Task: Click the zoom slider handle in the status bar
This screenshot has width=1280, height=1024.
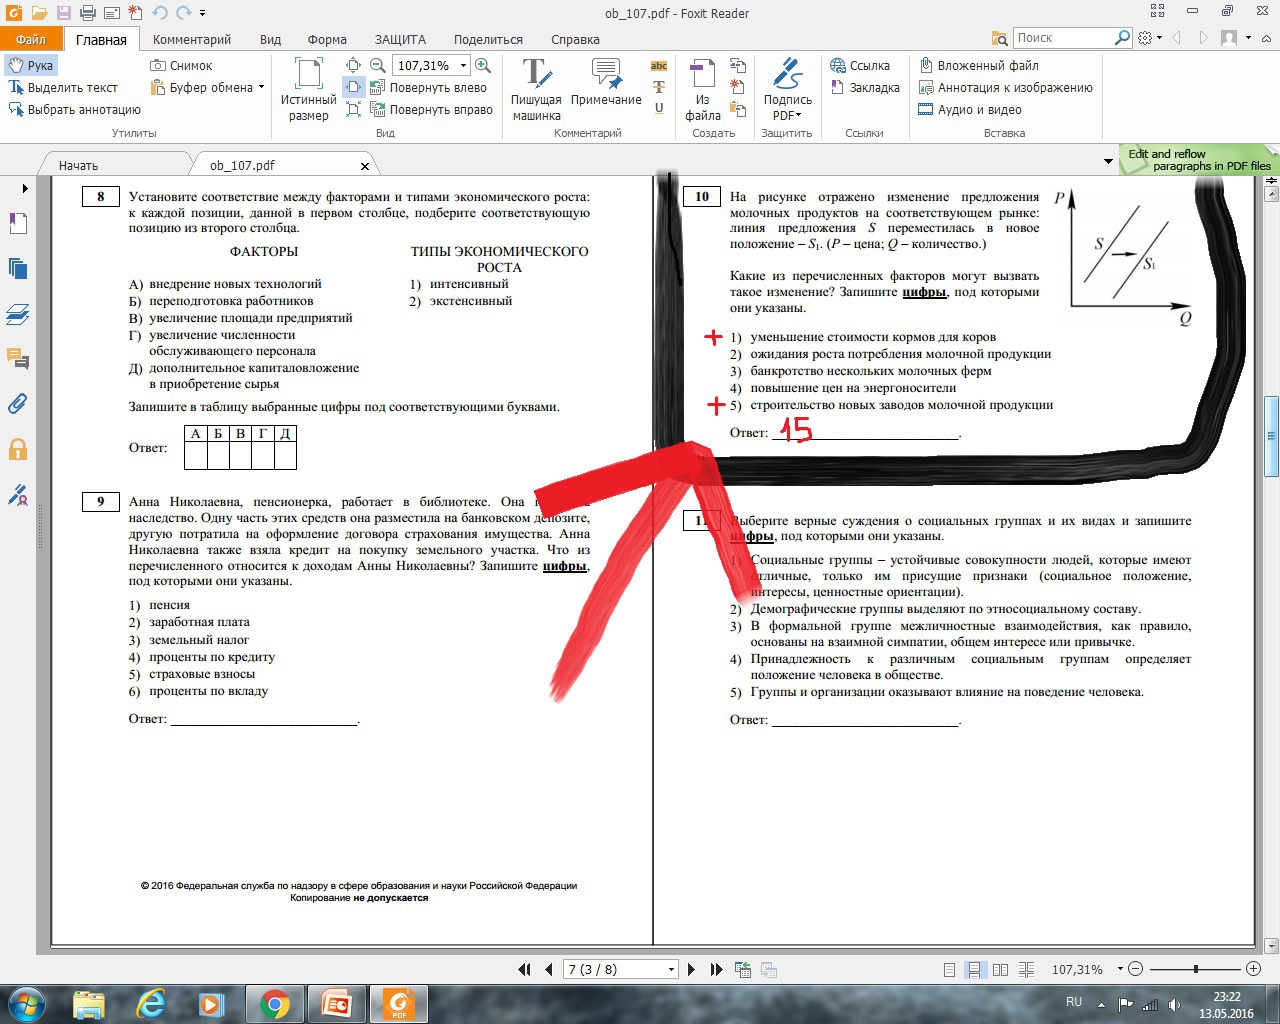Action: click(1196, 969)
